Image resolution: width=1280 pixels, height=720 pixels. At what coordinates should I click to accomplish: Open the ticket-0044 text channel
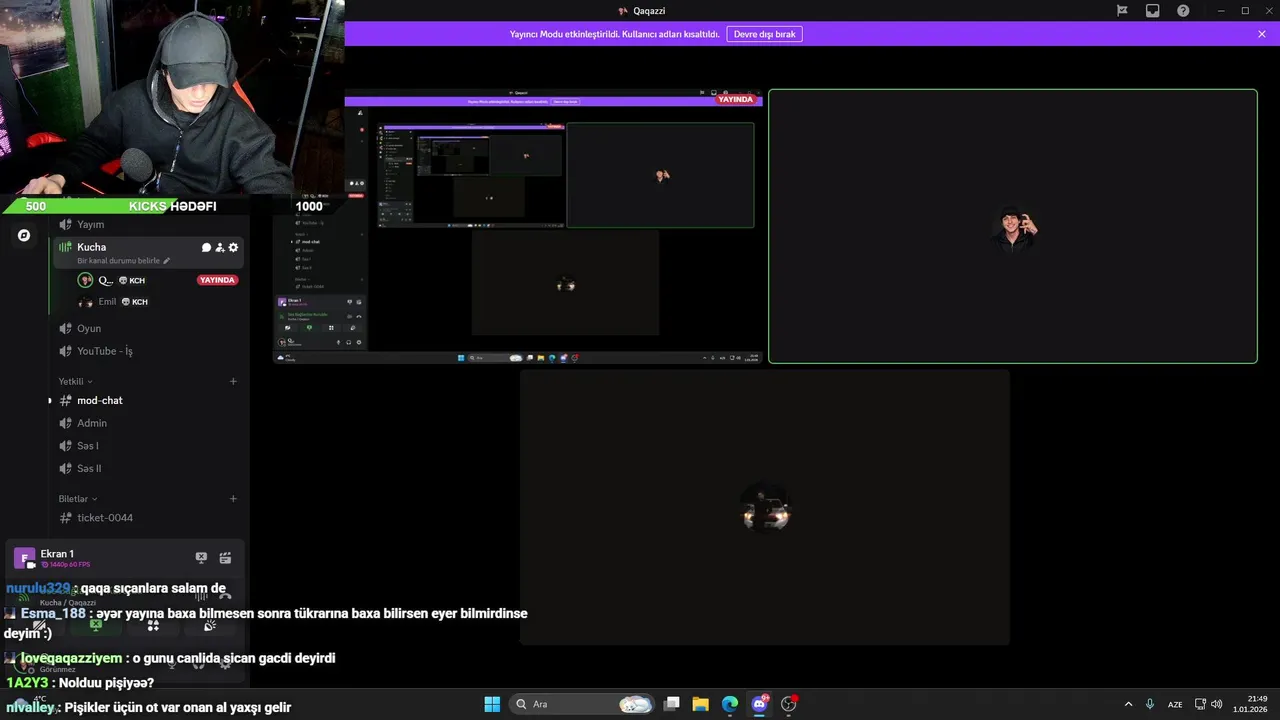pos(150,518)
